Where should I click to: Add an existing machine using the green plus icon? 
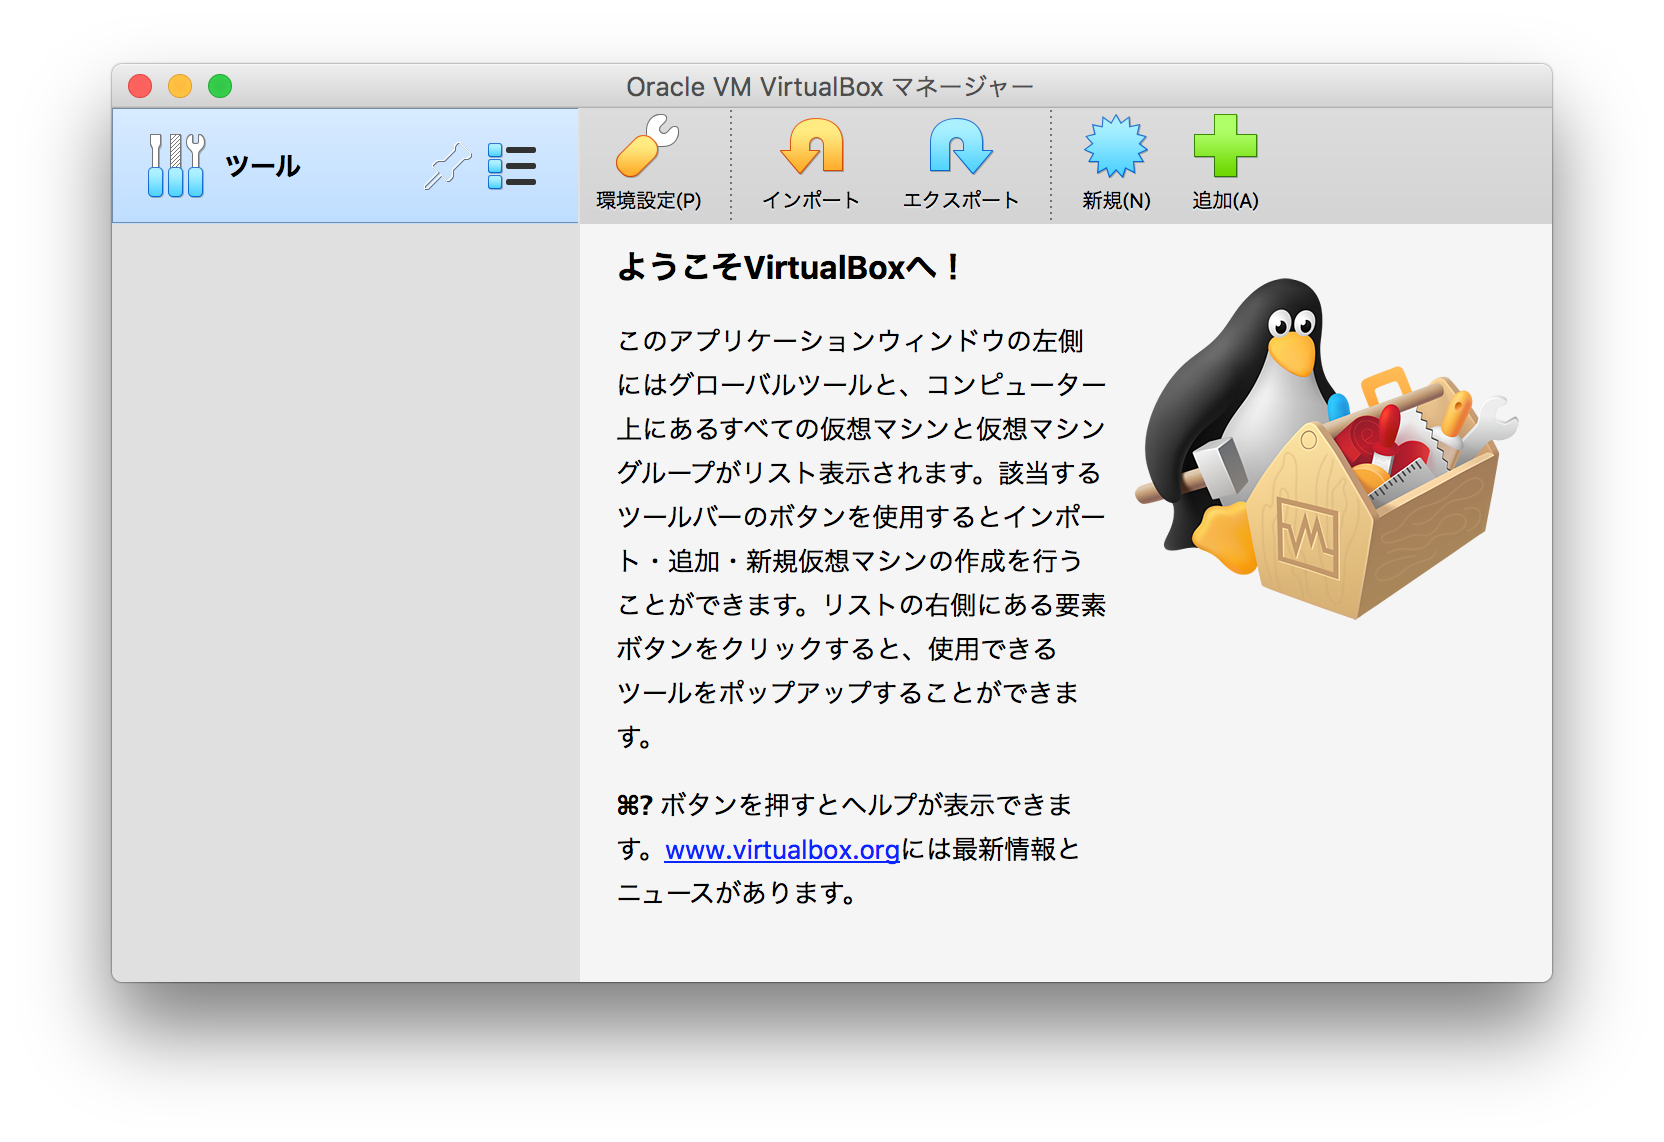coord(1224,148)
